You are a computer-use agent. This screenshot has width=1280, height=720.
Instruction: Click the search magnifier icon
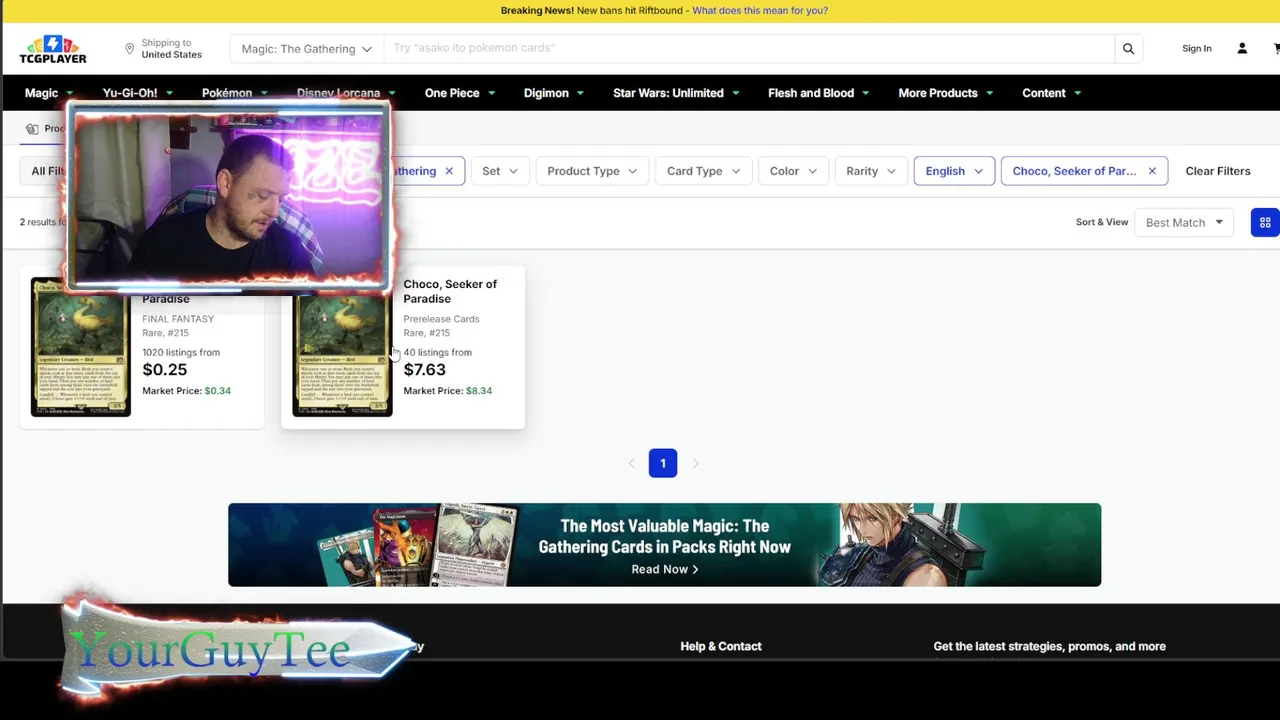click(1128, 48)
